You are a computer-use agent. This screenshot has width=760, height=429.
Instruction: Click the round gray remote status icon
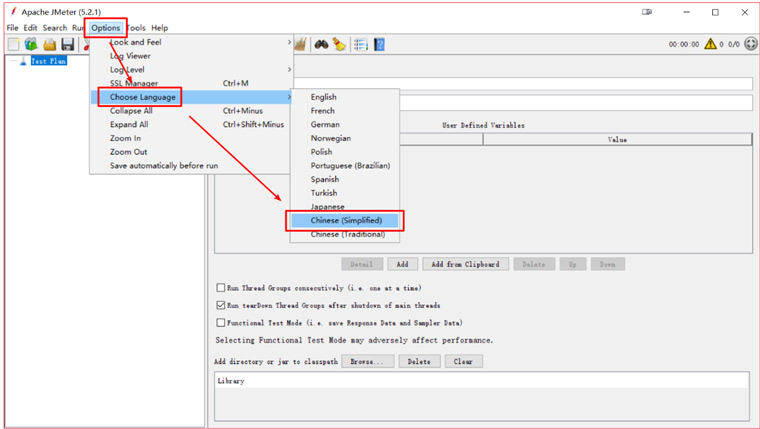coord(750,44)
